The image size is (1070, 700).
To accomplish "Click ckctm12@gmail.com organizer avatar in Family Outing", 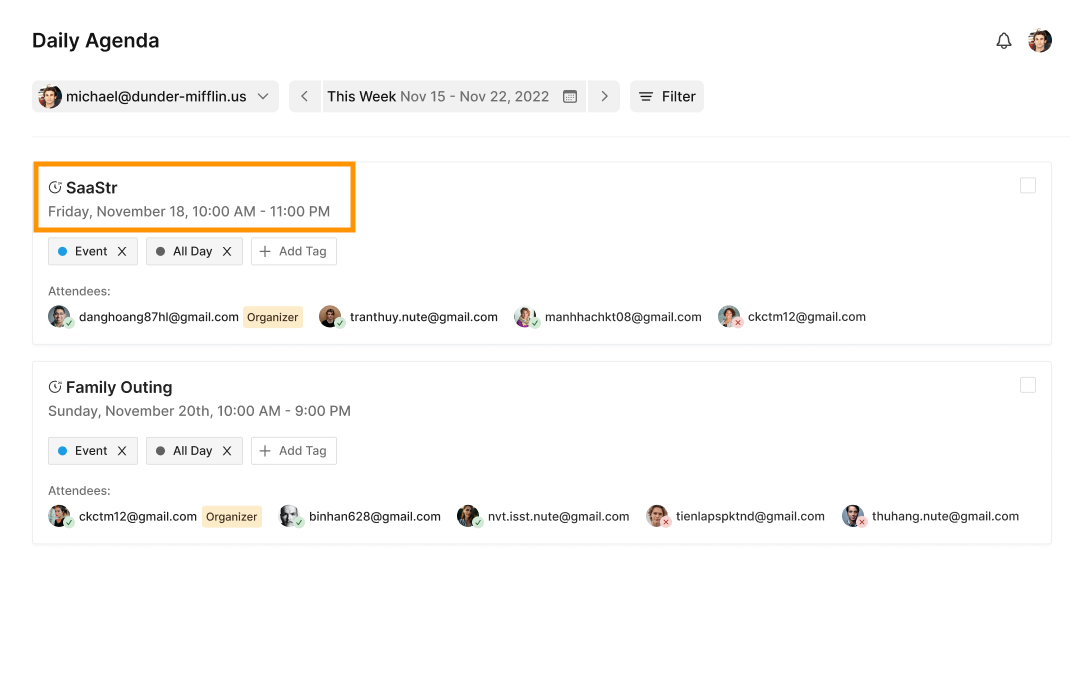I will pos(59,516).
